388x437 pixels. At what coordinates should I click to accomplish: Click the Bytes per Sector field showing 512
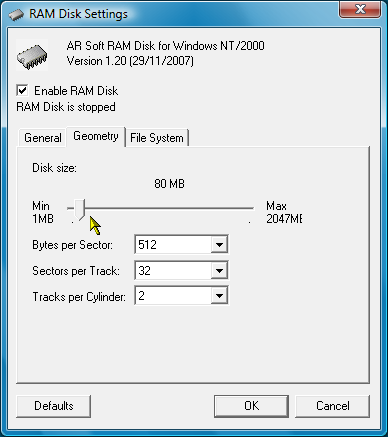coord(181,245)
